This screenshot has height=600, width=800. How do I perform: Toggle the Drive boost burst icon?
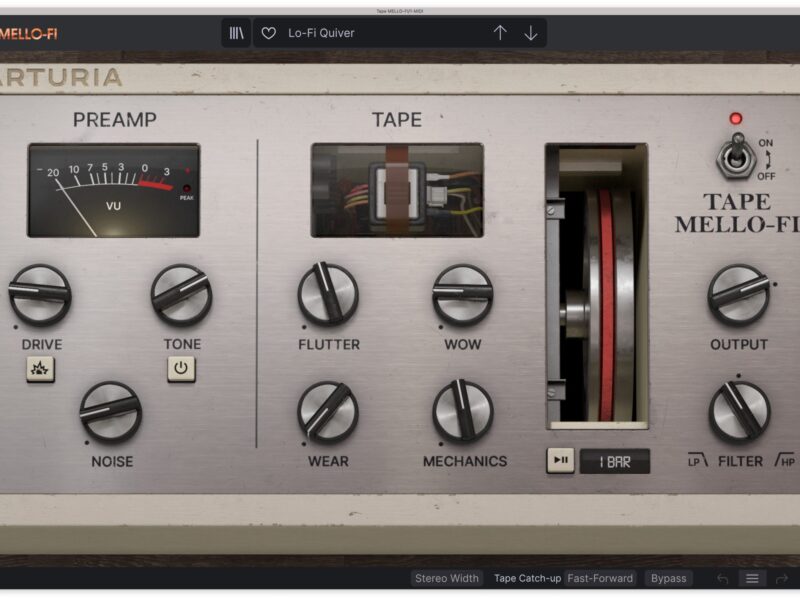(41, 369)
